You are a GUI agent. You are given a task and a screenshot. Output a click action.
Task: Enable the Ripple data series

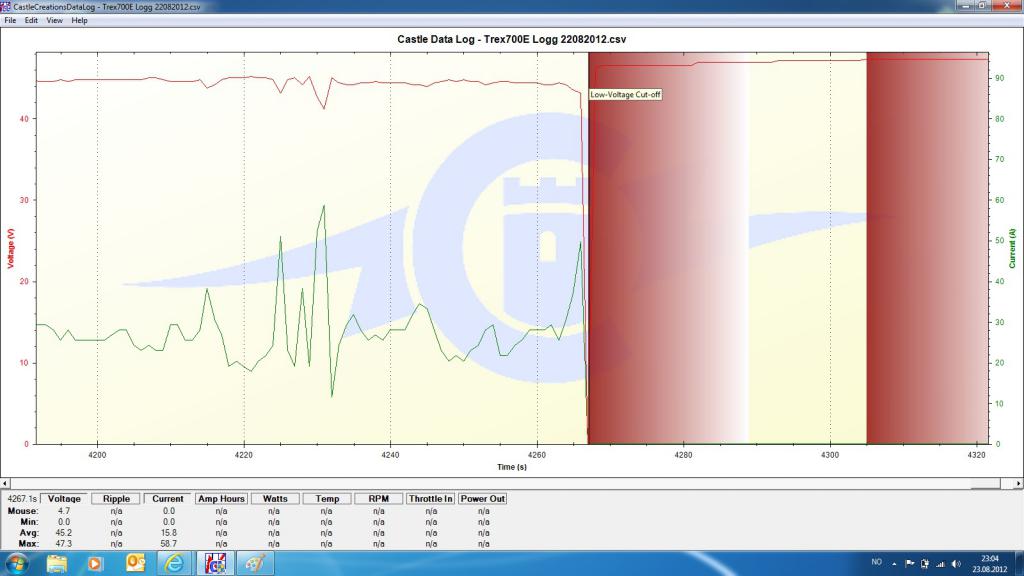point(116,498)
